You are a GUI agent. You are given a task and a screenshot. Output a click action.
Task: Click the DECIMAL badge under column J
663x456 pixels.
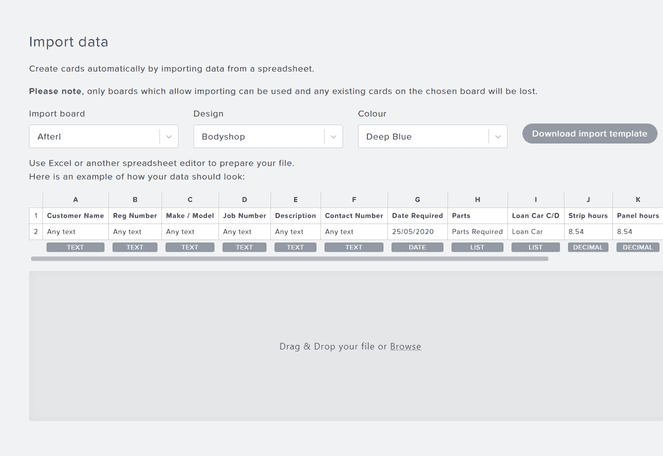tap(588, 247)
